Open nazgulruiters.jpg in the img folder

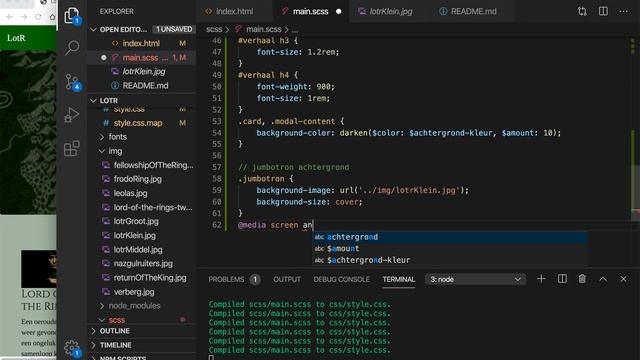pyautogui.click(x=143, y=263)
